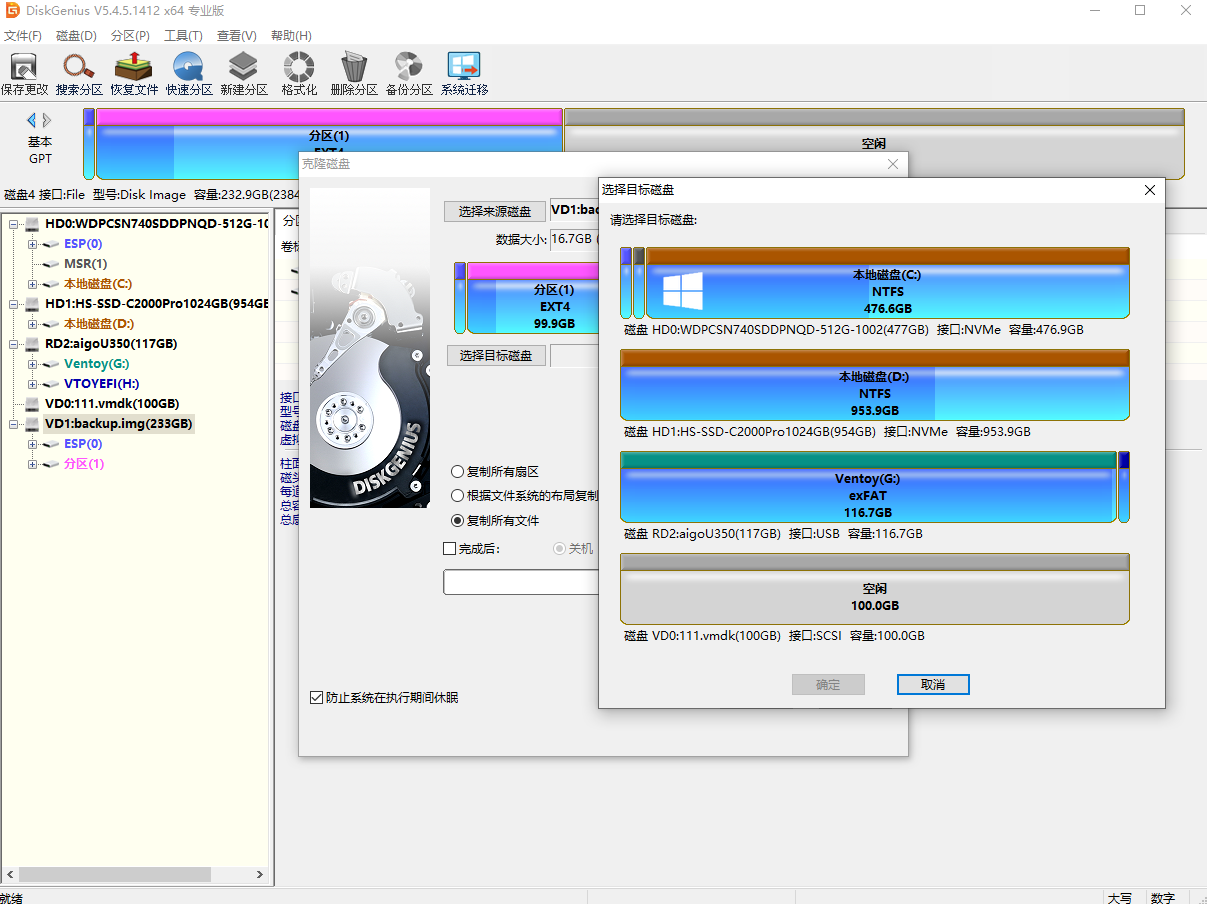Screen dimensions: 1207x904
Task: Expand 分区(1) under VD1 in tree
Action: pos(33,464)
